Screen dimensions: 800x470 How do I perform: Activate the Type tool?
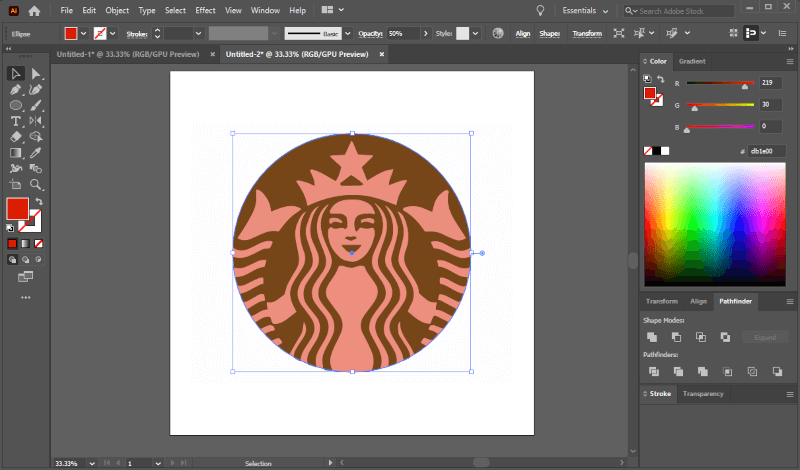[15, 121]
